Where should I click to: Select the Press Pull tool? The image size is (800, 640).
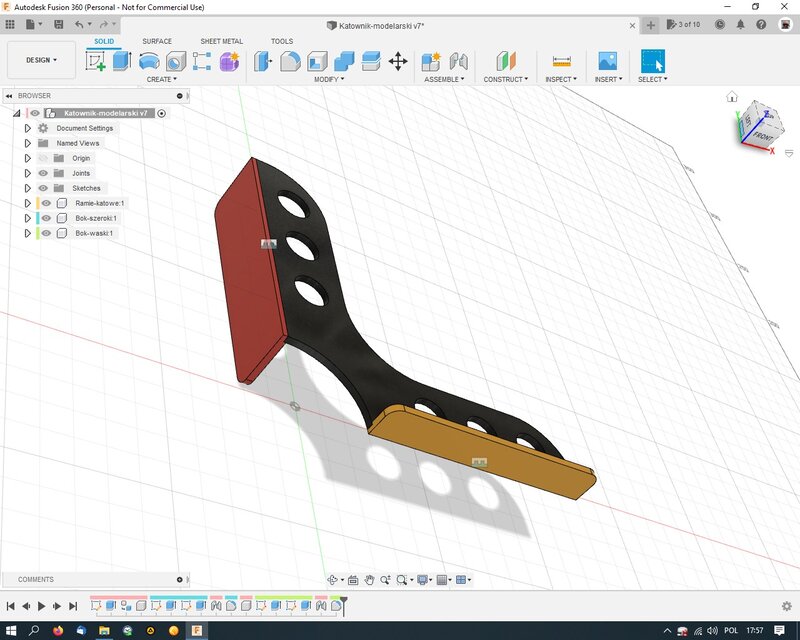[x=263, y=61]
